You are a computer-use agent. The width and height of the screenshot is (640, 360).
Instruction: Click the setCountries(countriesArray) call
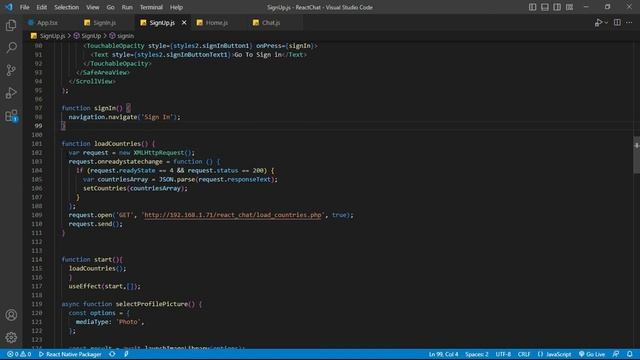(135, 188)
